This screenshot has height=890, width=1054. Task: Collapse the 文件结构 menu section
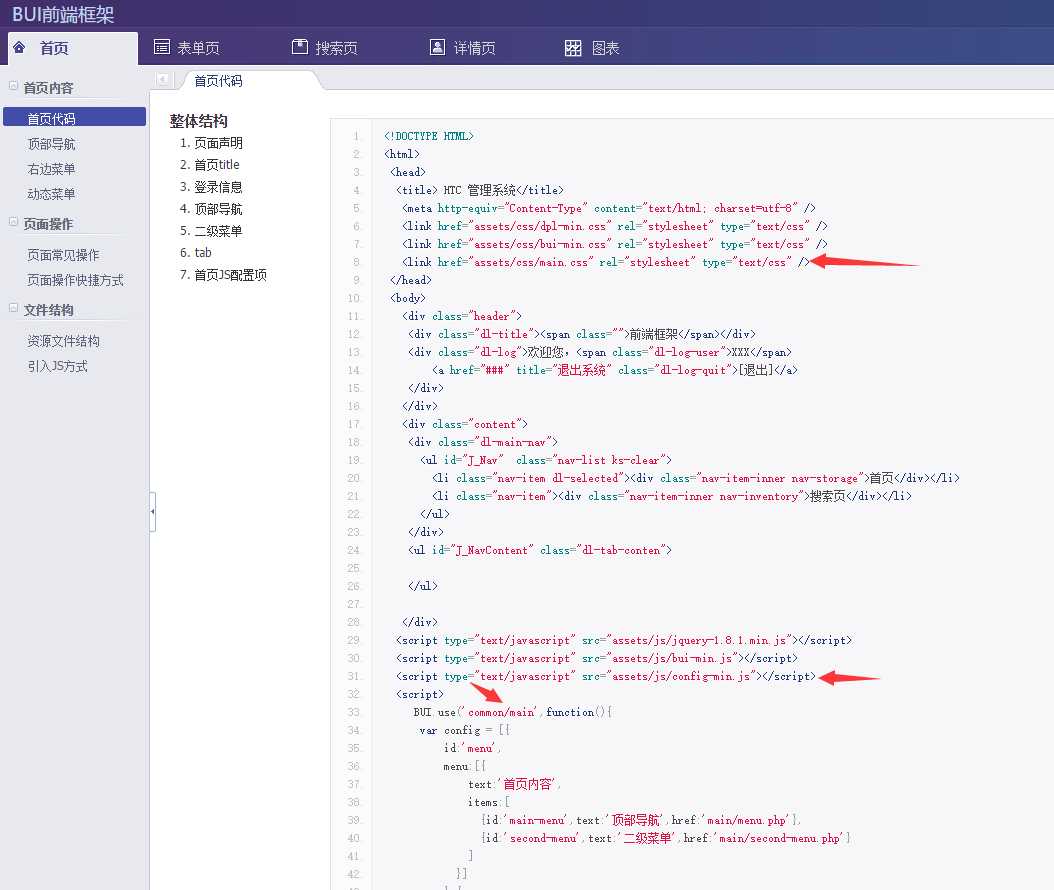point(13,308)
